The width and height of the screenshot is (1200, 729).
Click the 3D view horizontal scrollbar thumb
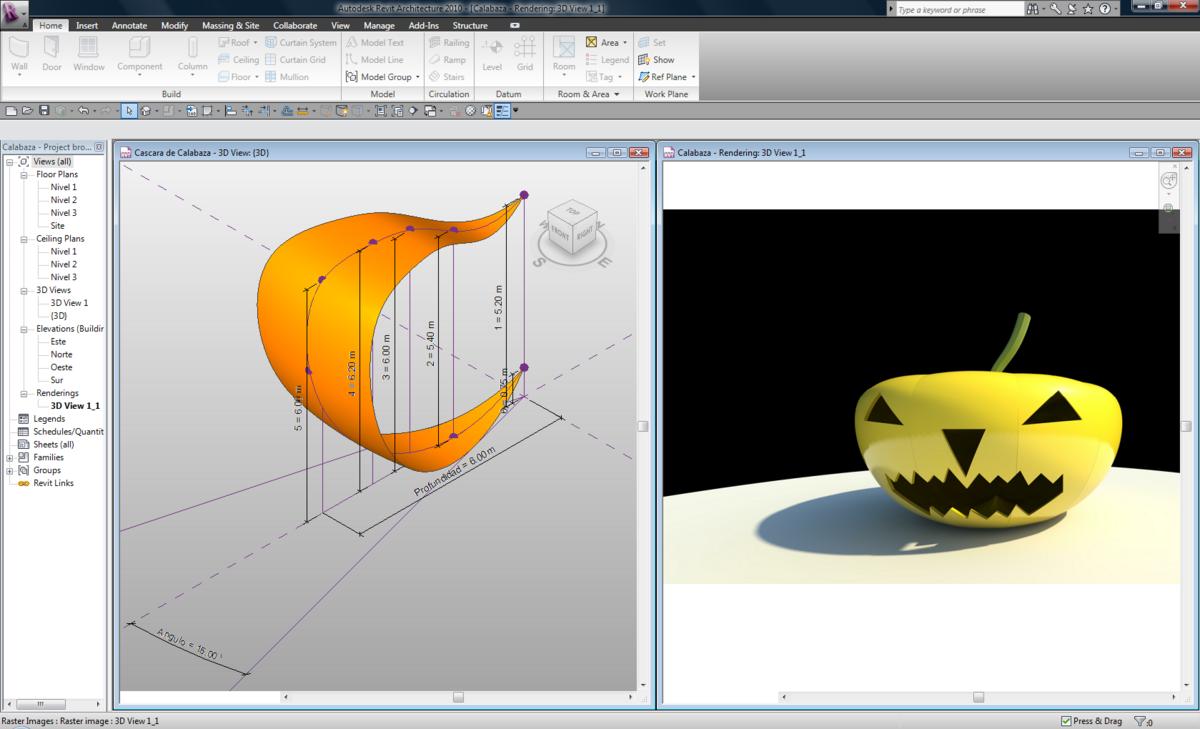458,697
